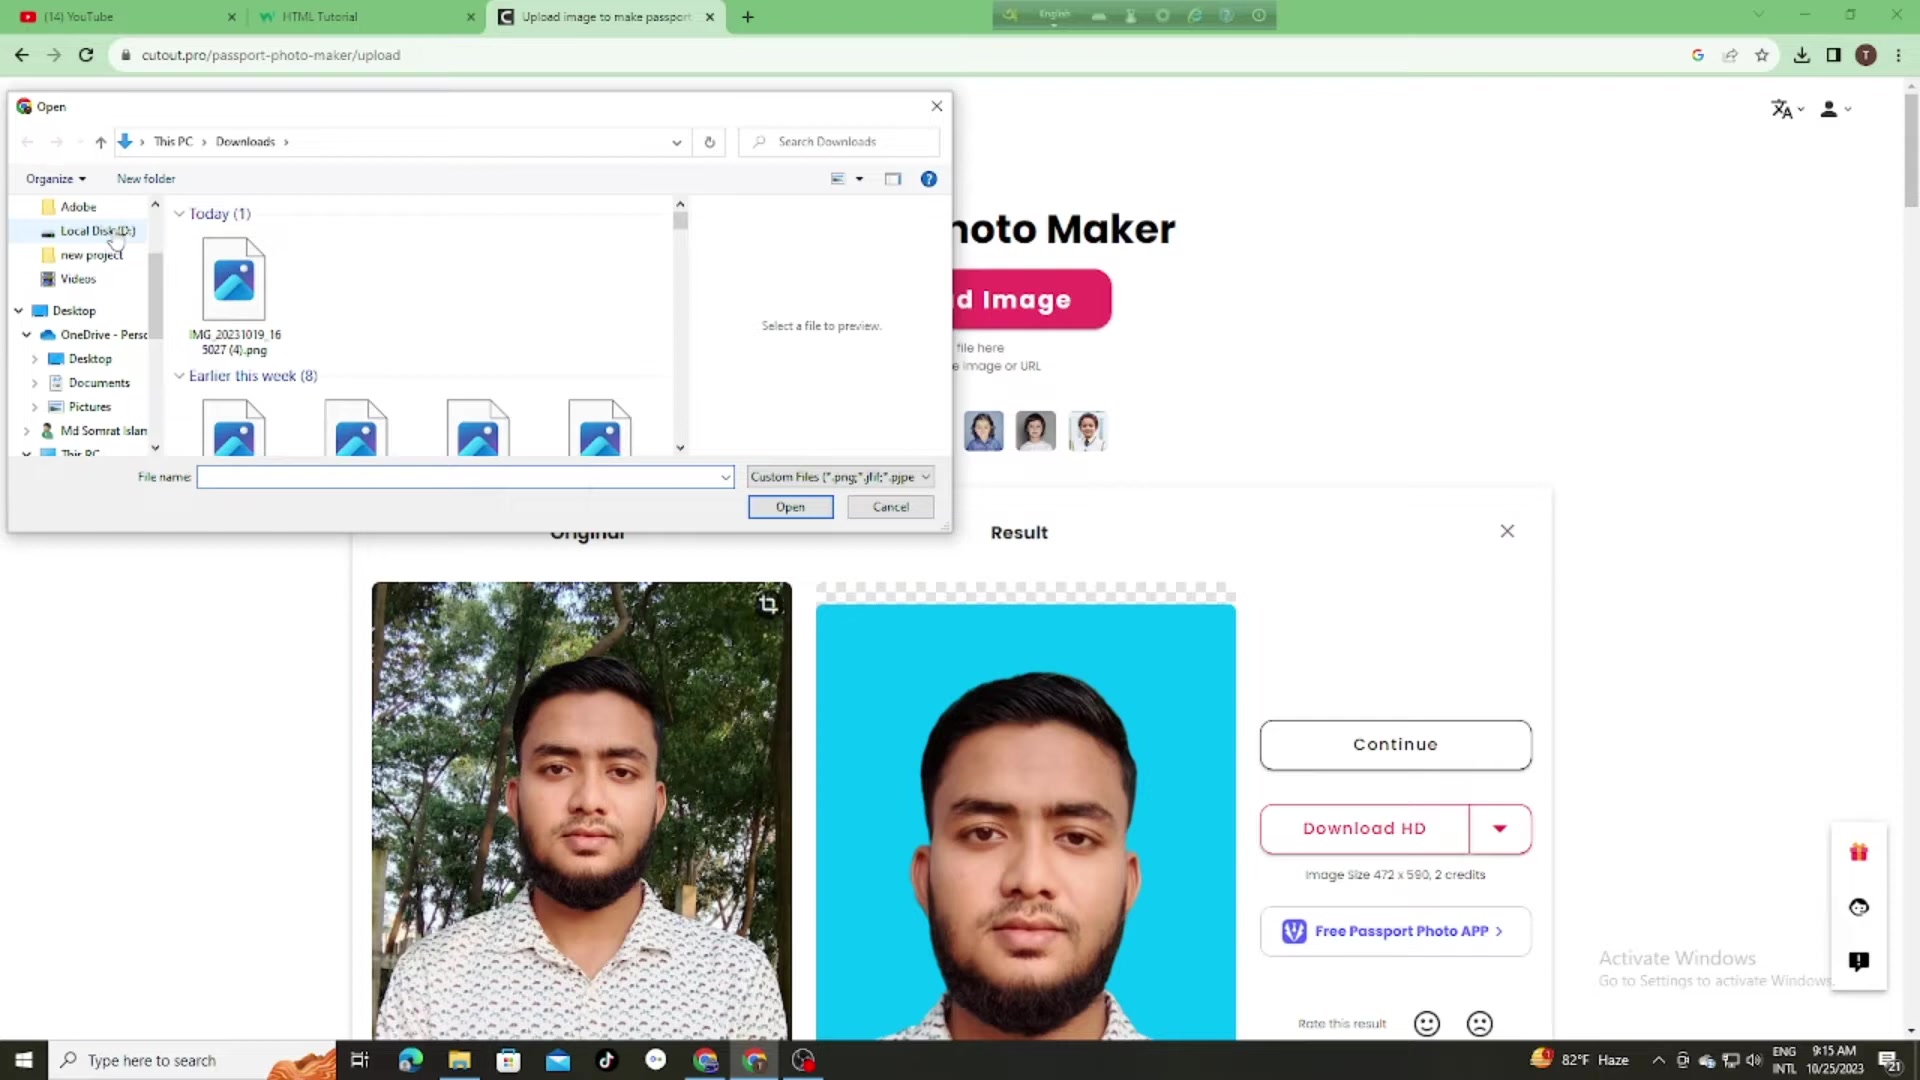Click the feedback icon at the bottom right widget

[x=1858, y=961]
